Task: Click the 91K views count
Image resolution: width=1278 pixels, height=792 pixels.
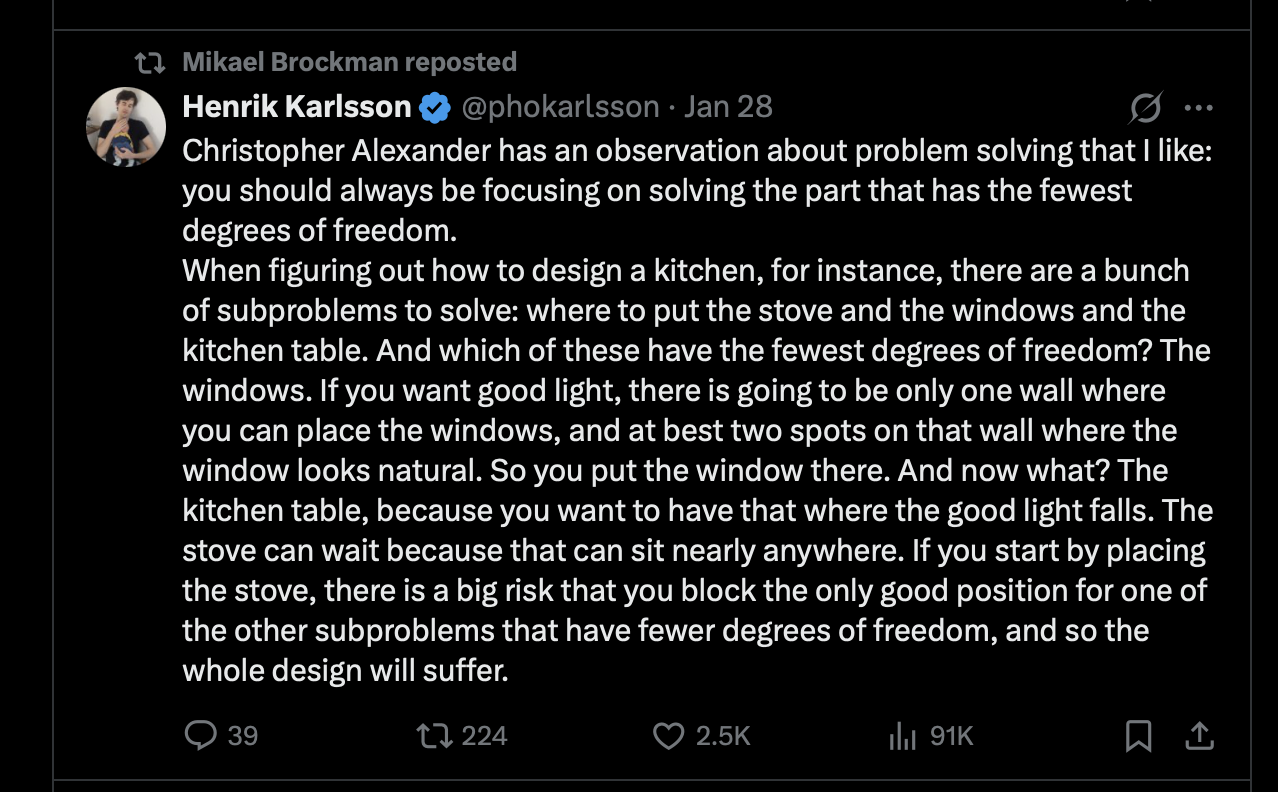Action: point(951,736)
